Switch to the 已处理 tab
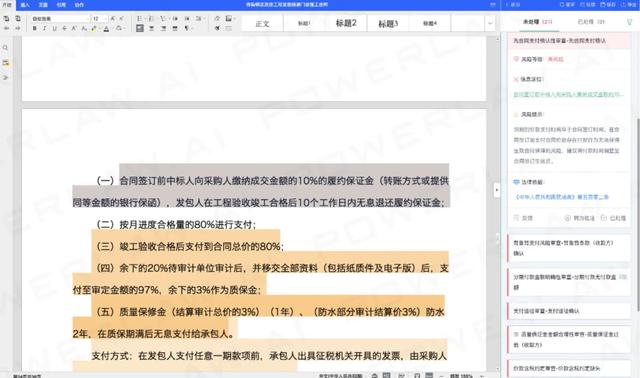The height and width of the screenshot is (378, 640). (x=591, y=22)
